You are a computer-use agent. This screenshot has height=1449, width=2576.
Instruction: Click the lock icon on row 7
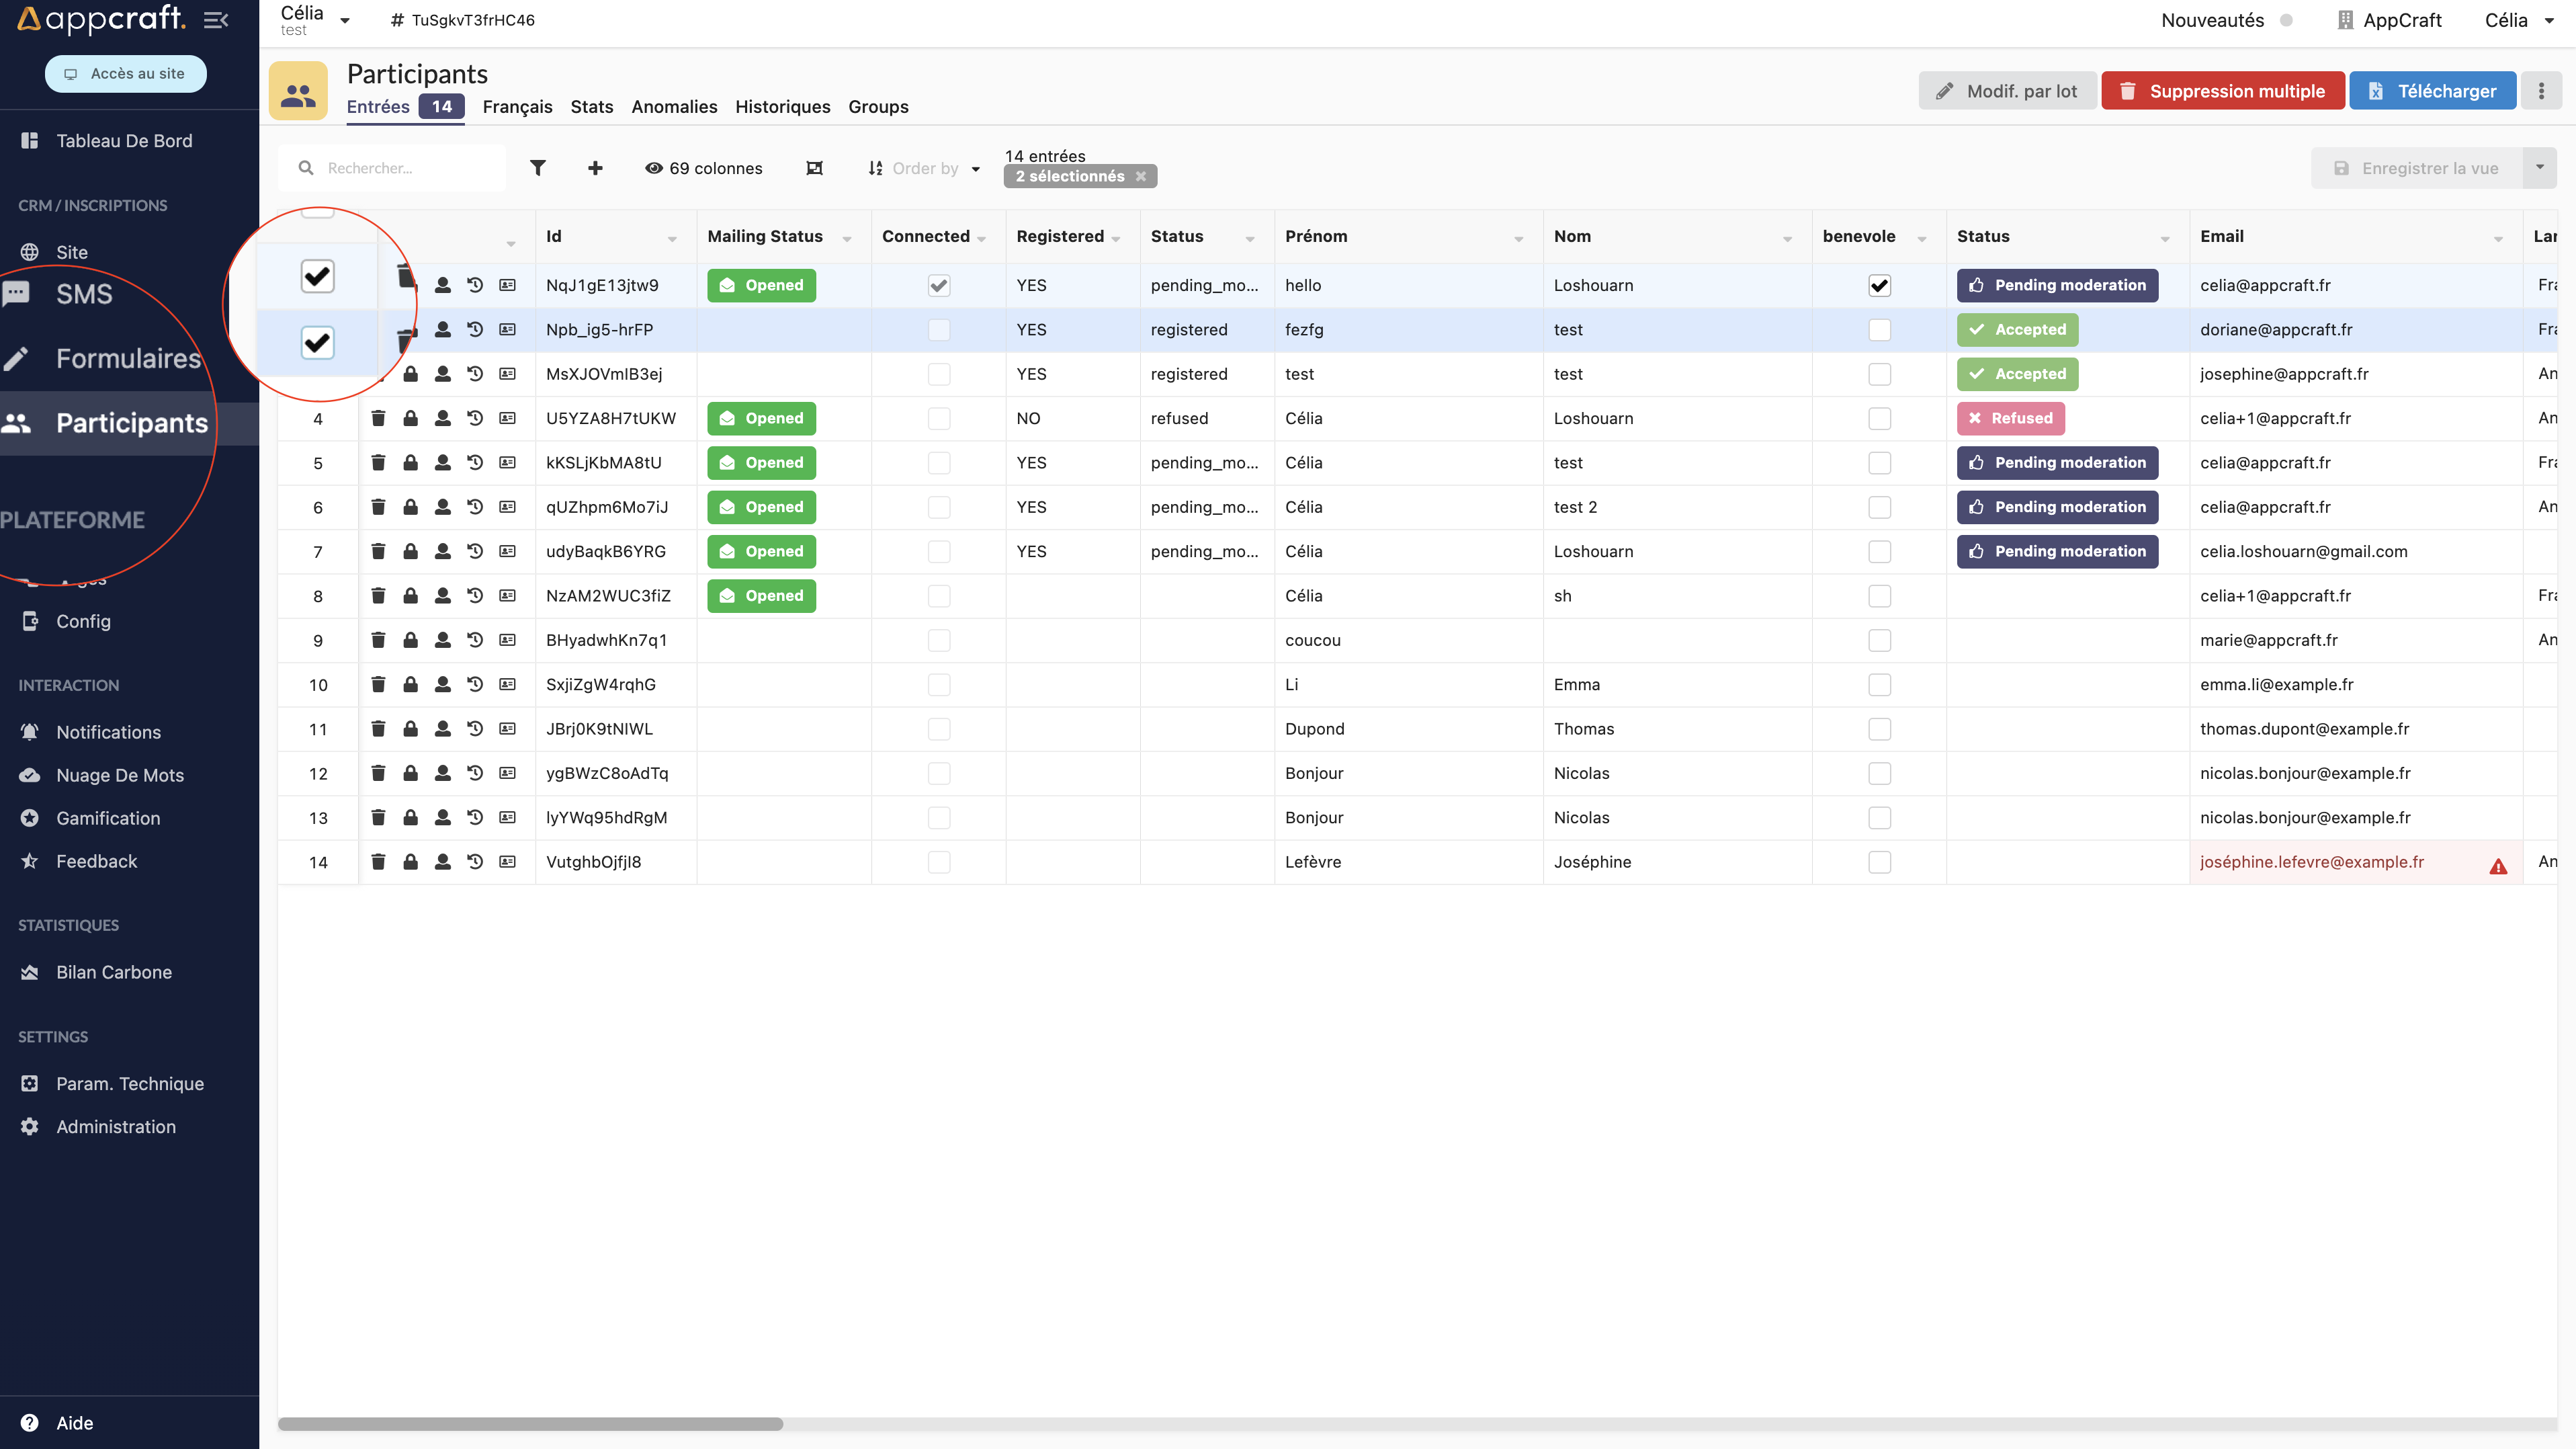[x=410, y=551]
